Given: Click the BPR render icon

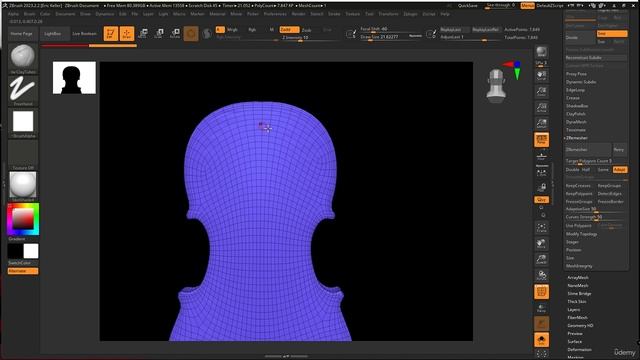Looking at the screenshot, I should [x=542, y=52].
